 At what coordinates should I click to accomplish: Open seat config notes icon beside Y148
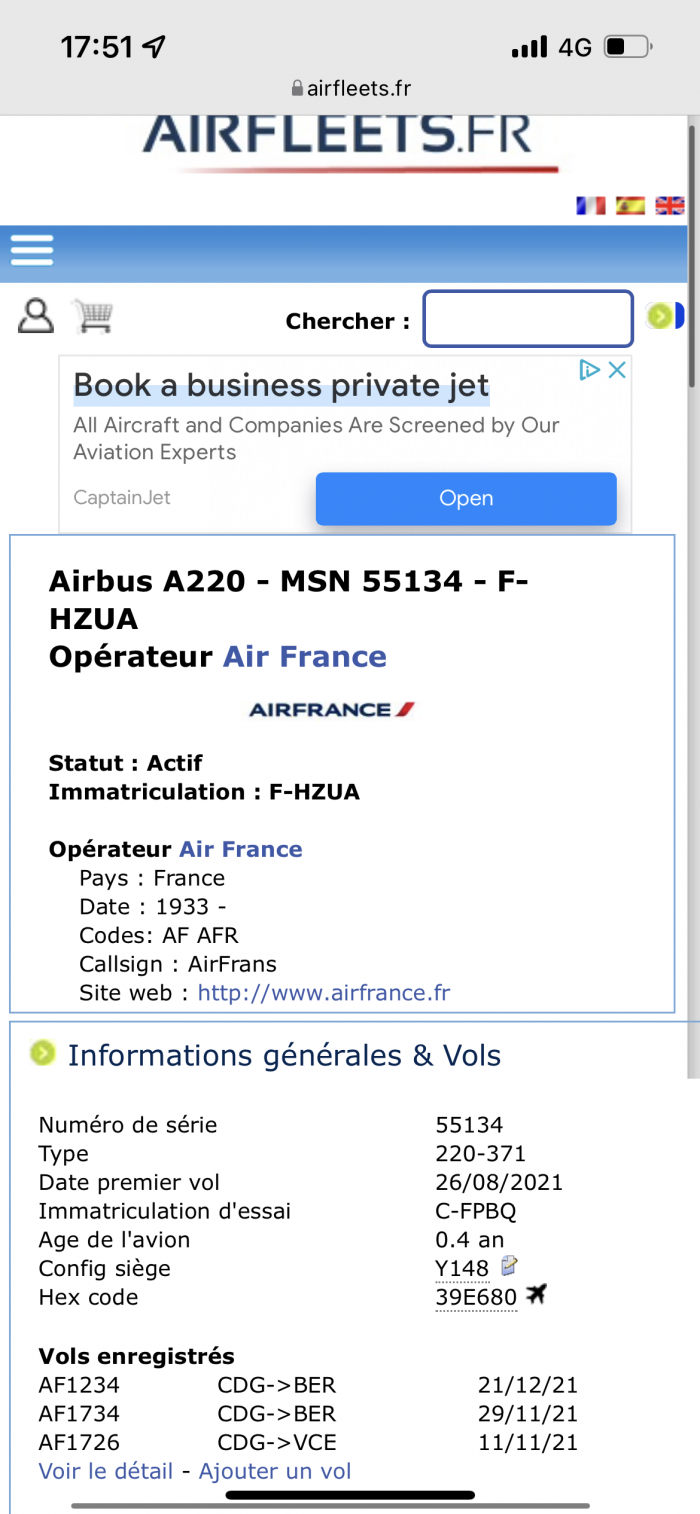tap(510, 1267)
